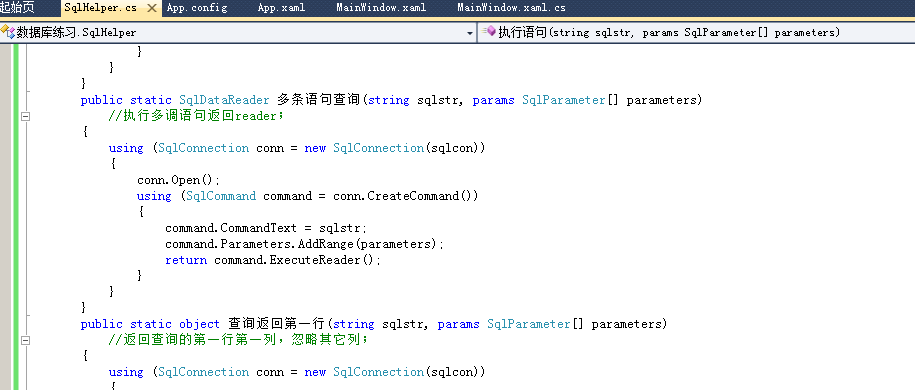Open the MainWindow.xaml.cs tab
The width and height of the screenshot is (915, 390).
[511, 8]
